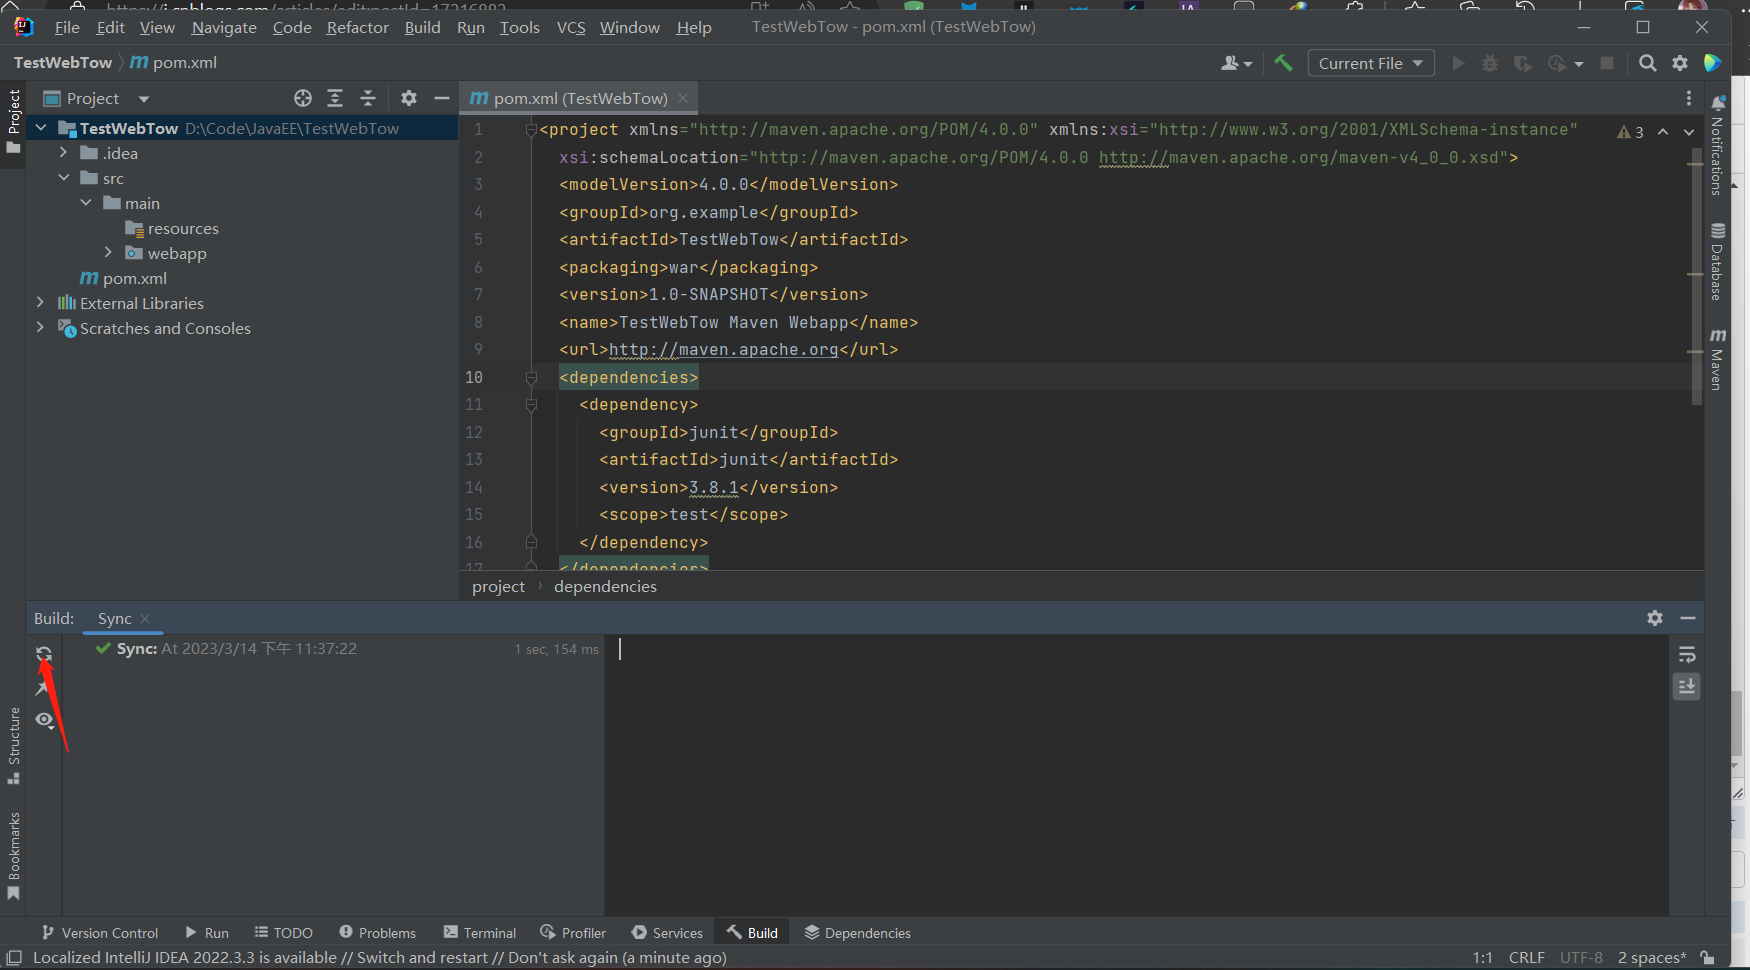Open the Database tool window

pyautogui.click(x=1717, y=262)
